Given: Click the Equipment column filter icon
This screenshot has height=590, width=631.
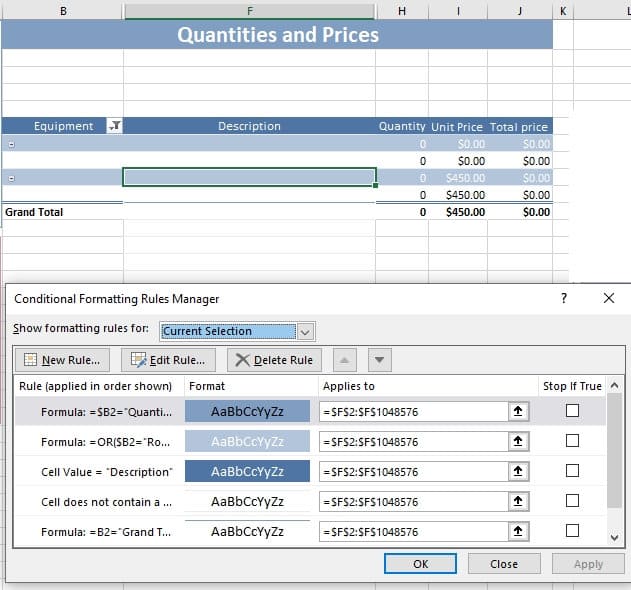Looking at the screenshot, I should 114,126.
